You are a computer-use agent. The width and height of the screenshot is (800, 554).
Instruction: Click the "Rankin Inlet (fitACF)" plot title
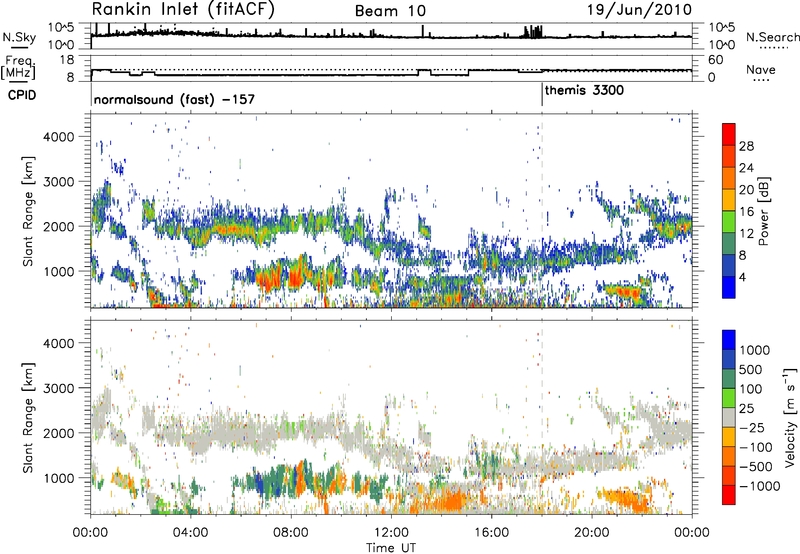click(x=183, y=10)
